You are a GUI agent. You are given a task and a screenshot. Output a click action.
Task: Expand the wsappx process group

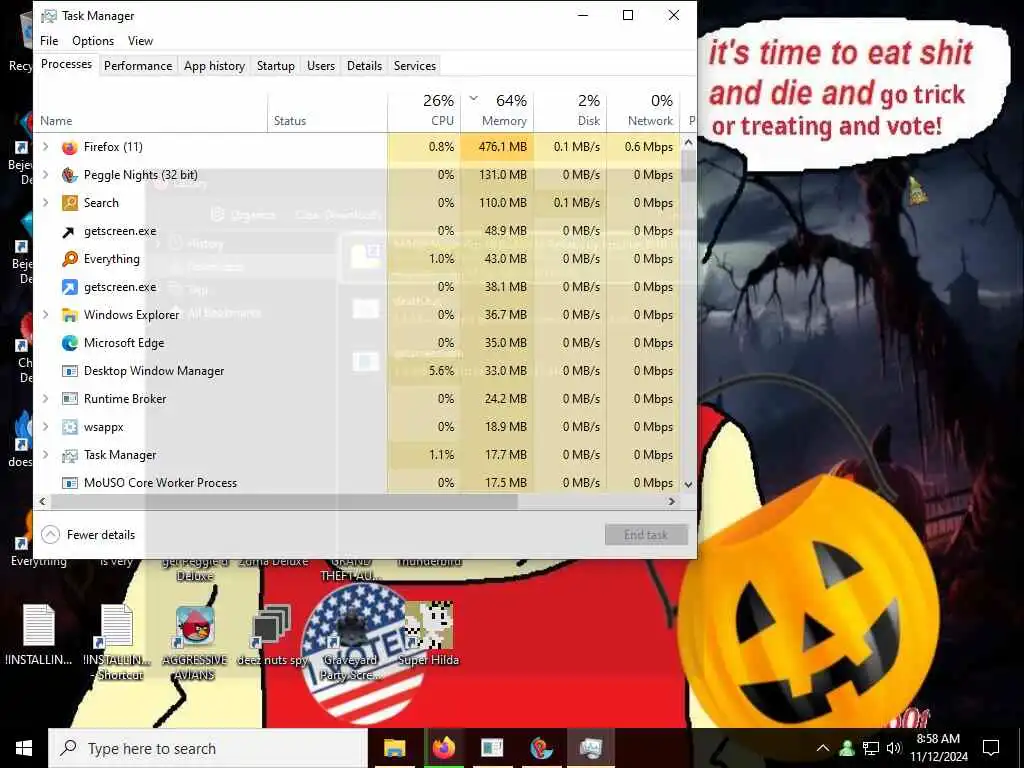coord(45,427)
